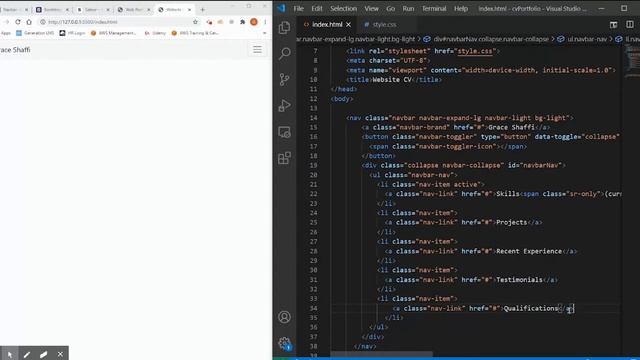This screenshot has height=360, width=640.
Task: Open the AWS Management bookmark
Action: click(x=113, y=33)
